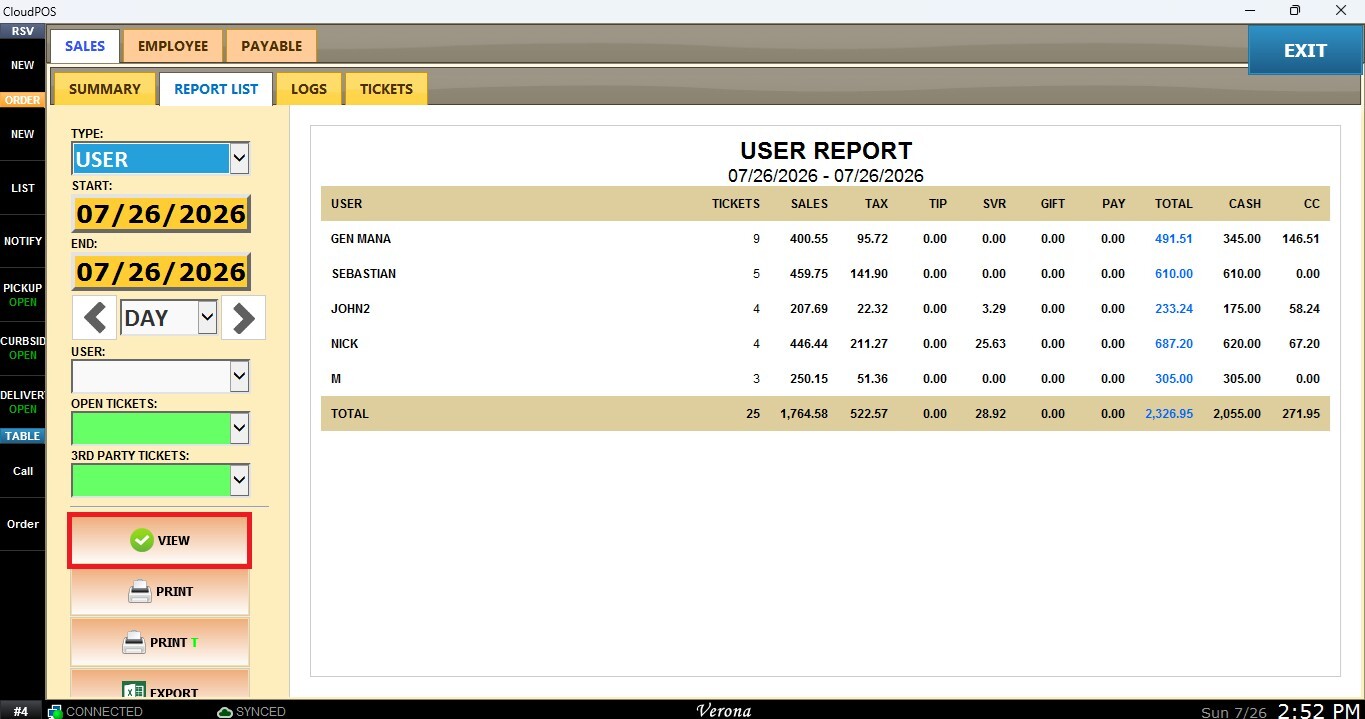The height and width of the screenshot is (719, 1365).
Task: Click the EXIT button
Action: 1305,50
